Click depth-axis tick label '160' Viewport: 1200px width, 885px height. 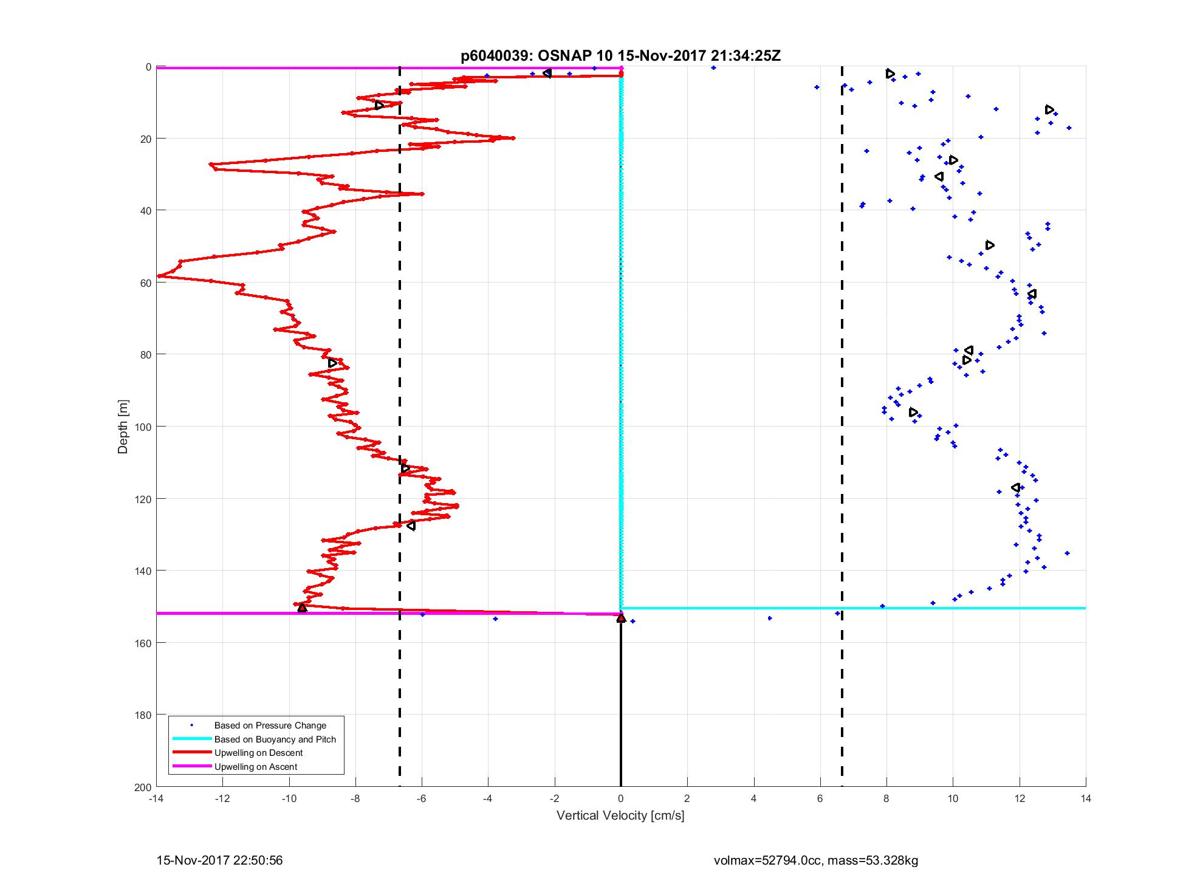141,643
